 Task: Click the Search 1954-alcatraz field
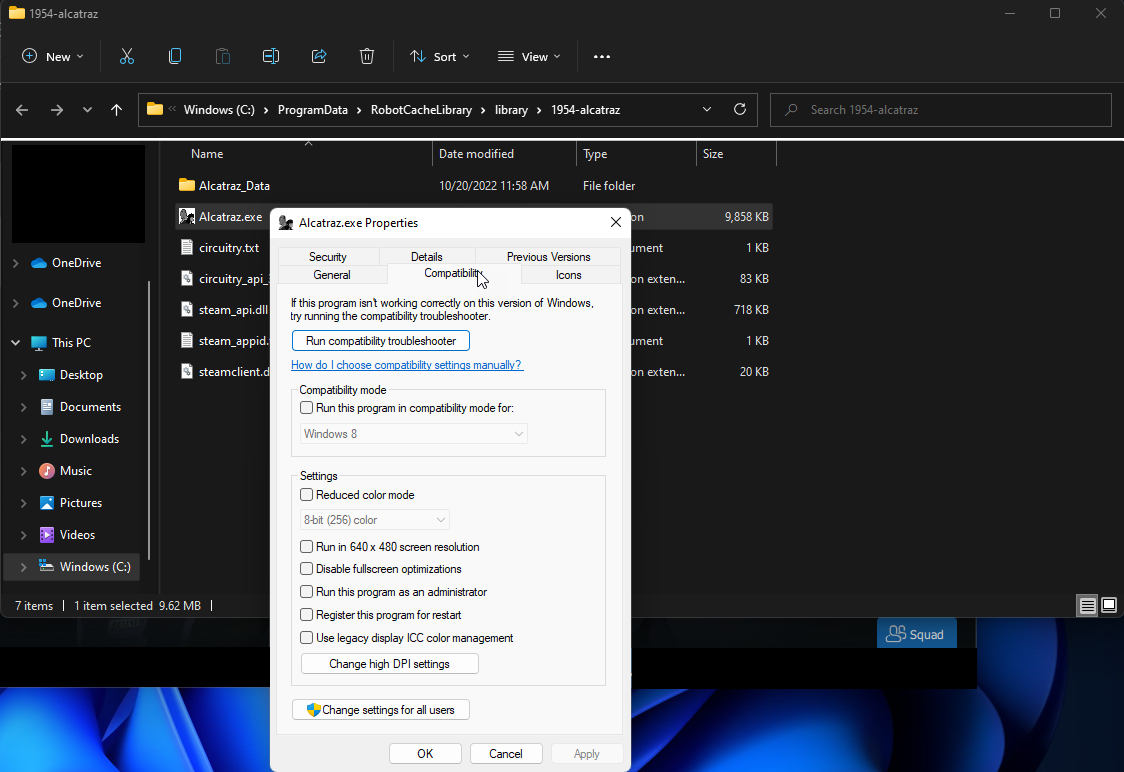[x=940, y=110]
